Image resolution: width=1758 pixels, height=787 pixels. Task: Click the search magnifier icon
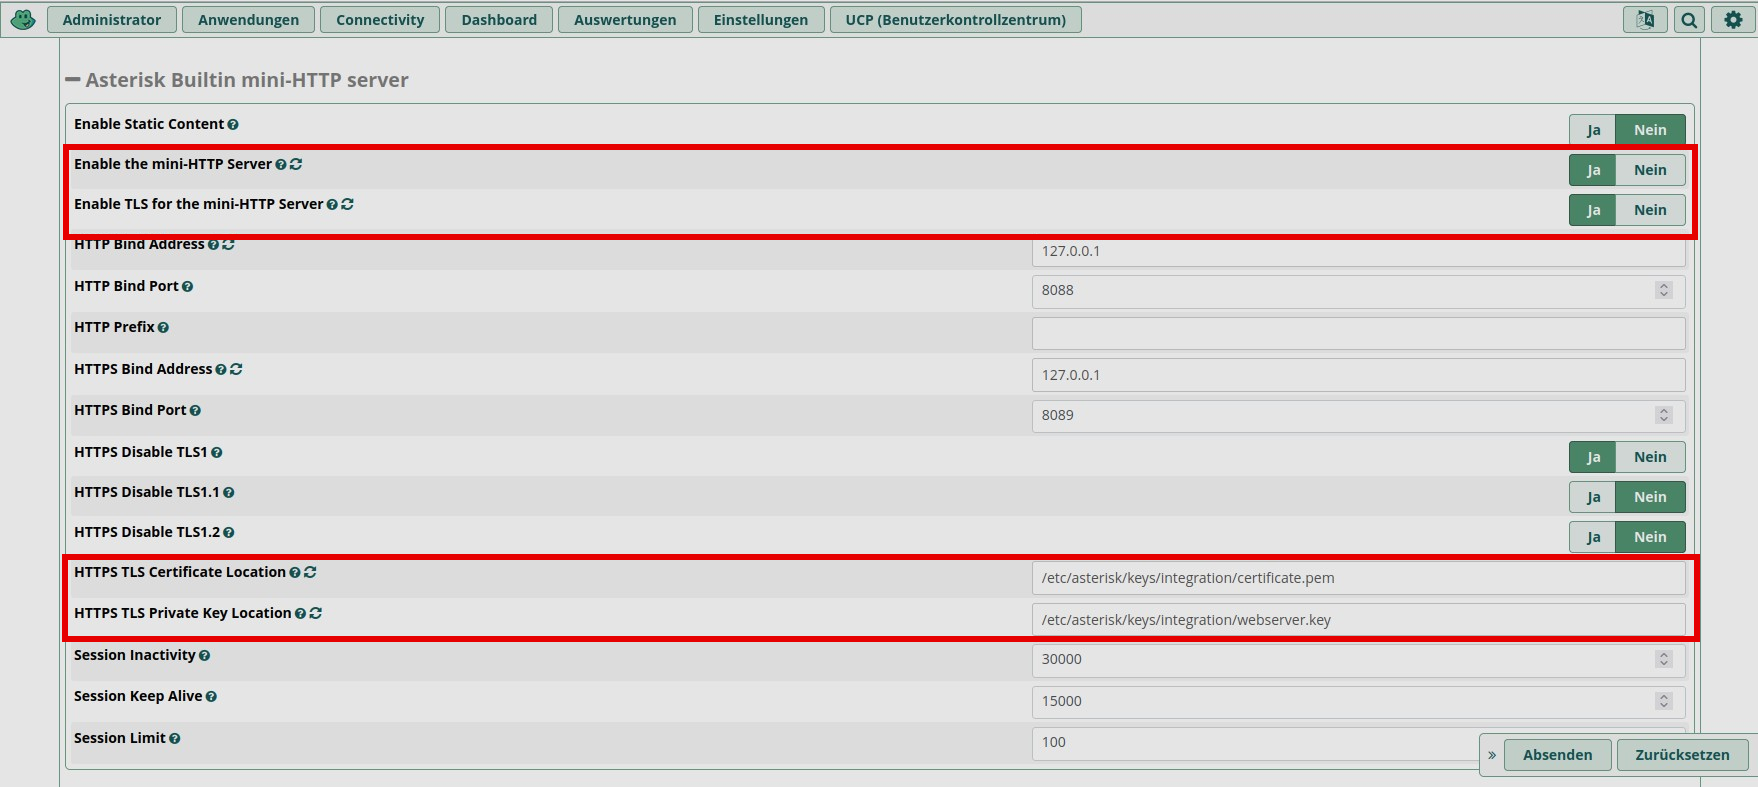tap(1689, 20)
